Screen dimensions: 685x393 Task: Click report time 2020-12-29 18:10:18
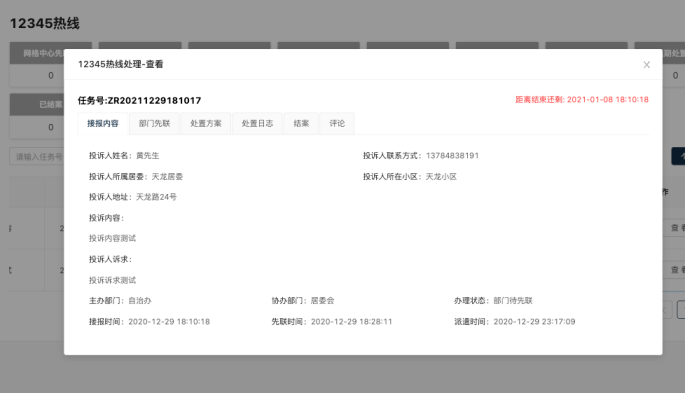(169, 321)
